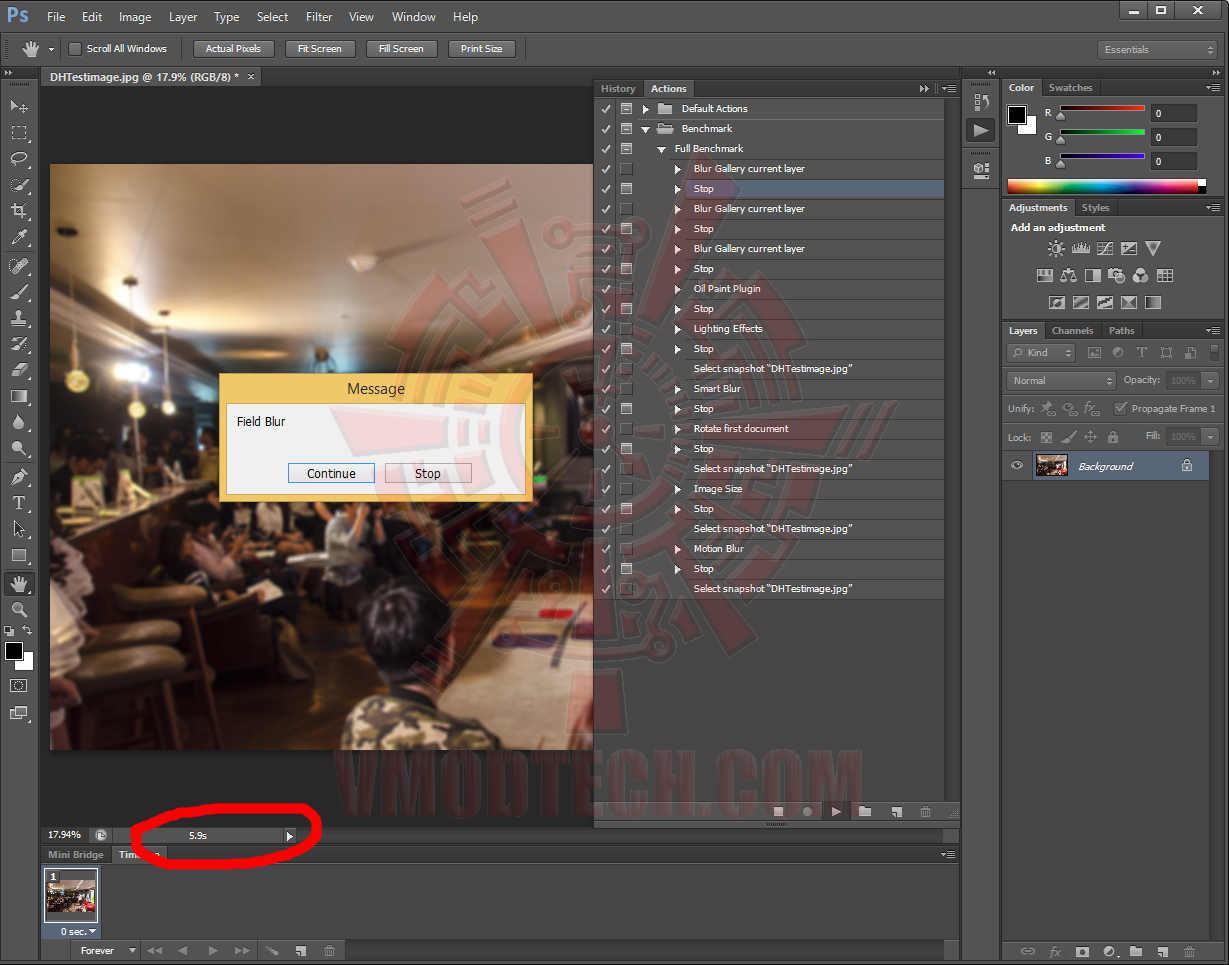Click the Fit Screen button

pos(320,49)
